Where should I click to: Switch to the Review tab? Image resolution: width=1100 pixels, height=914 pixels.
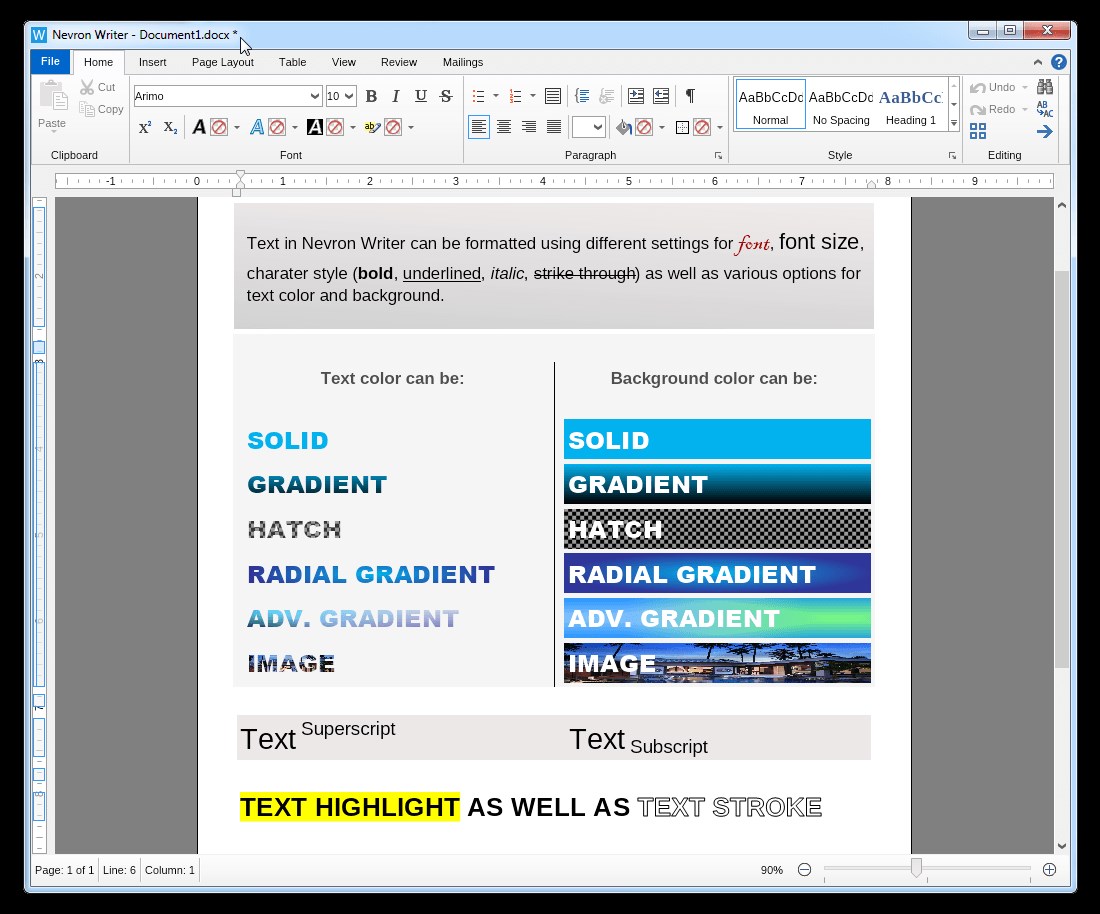point(399,62)
